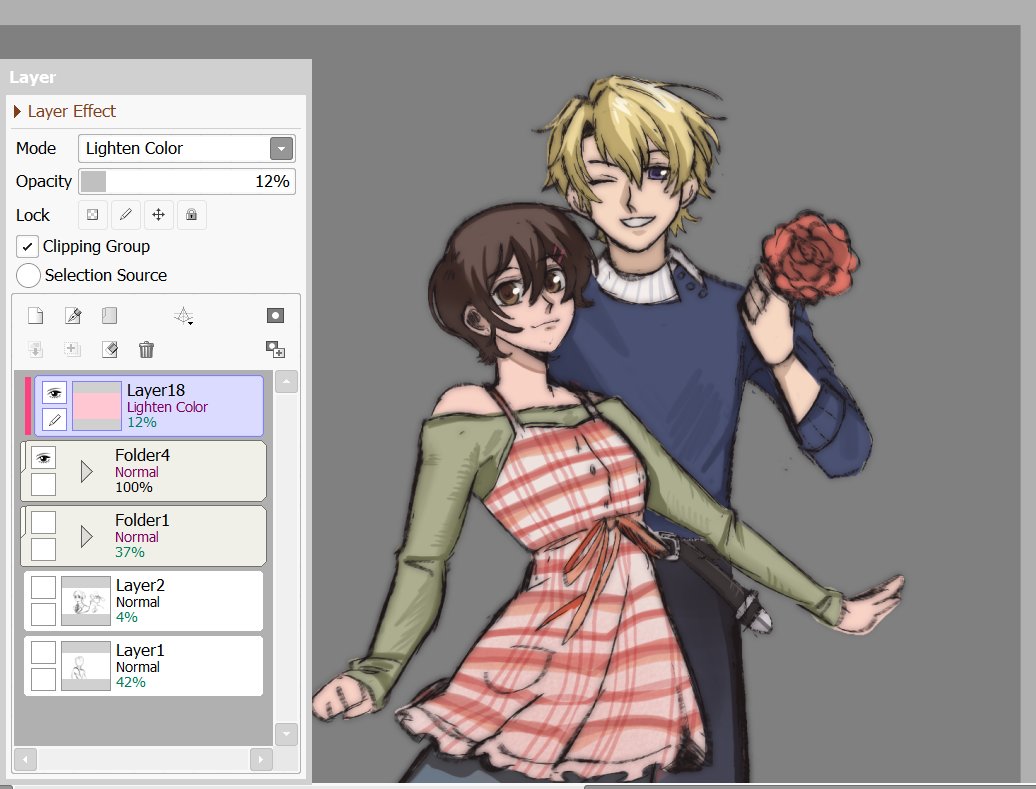Image resolution: width=1036 pixels, height=789 pixels.
Task: Delete layer using the trash icon
Action: pyautogui.click(x=147, y=349)
